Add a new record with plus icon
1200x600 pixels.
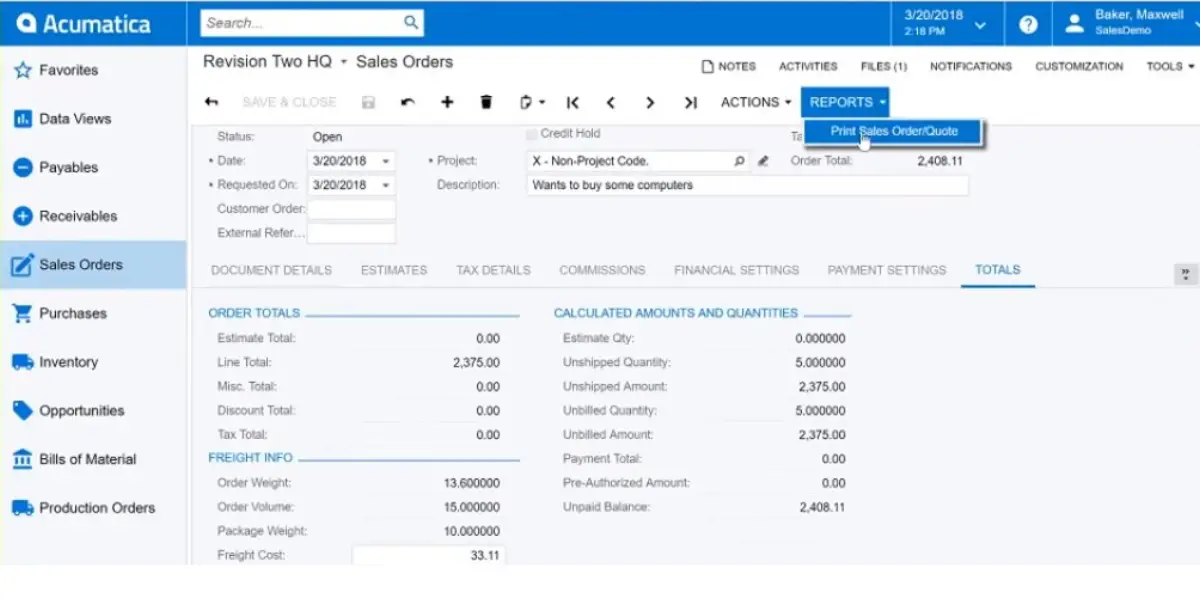click(x=447, y=102)
